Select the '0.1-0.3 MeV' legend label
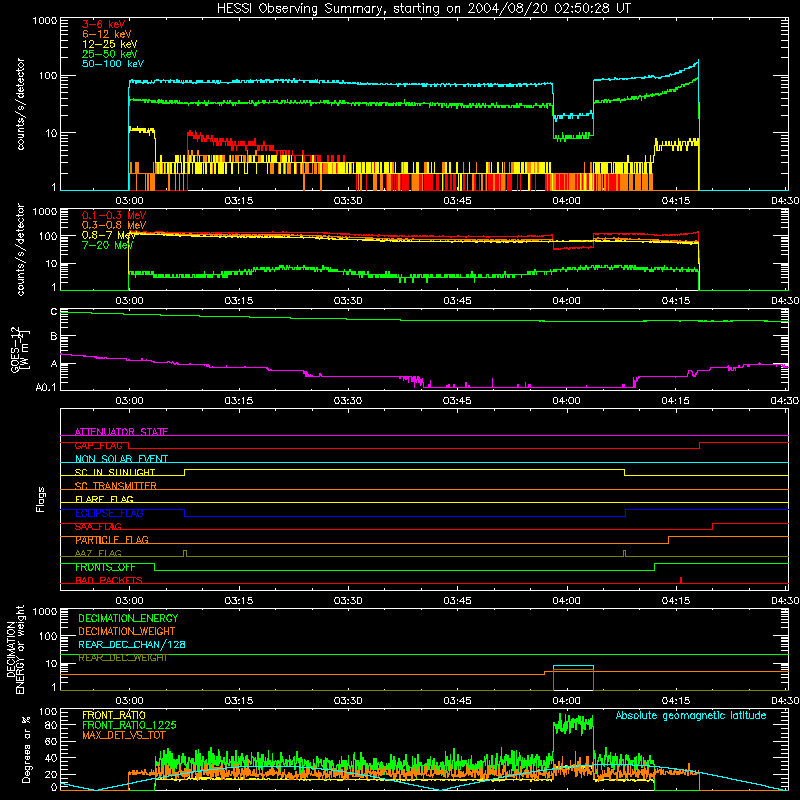 pyautogui.click(x=114, y=215)
